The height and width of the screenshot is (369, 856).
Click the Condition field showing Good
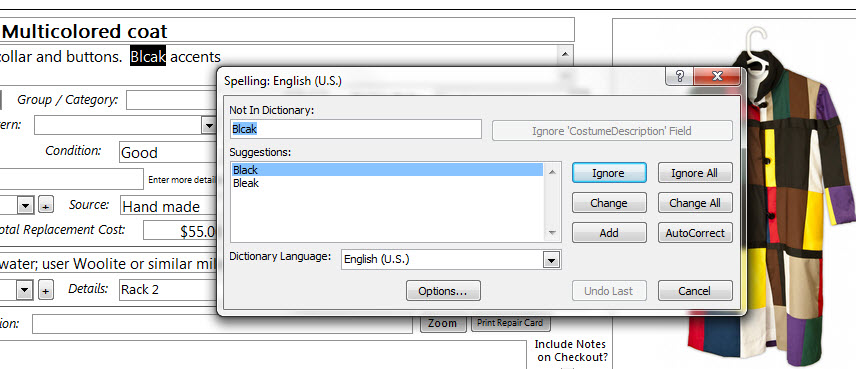click(x=168, y=152)
